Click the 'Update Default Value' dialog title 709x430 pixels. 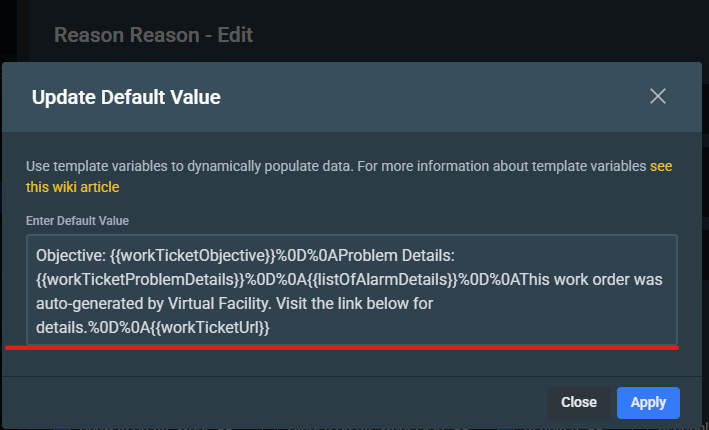coord(126,97)
